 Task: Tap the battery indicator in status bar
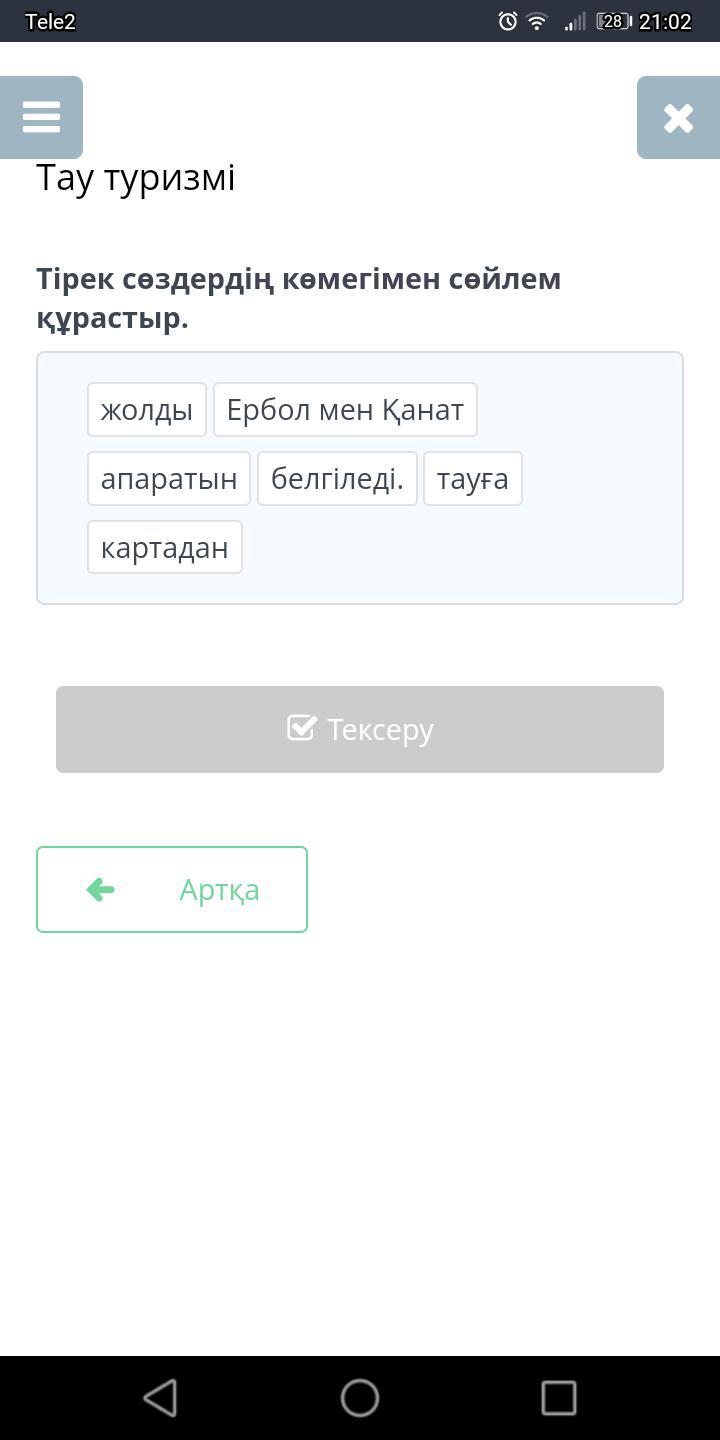point(611,21)
